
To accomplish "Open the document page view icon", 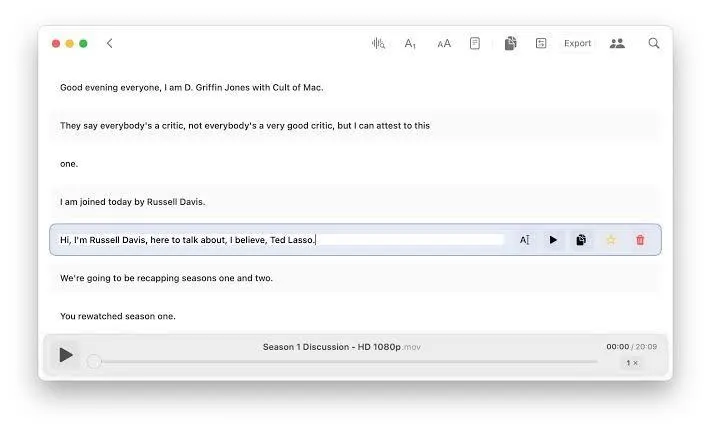I will click(475, 44).
